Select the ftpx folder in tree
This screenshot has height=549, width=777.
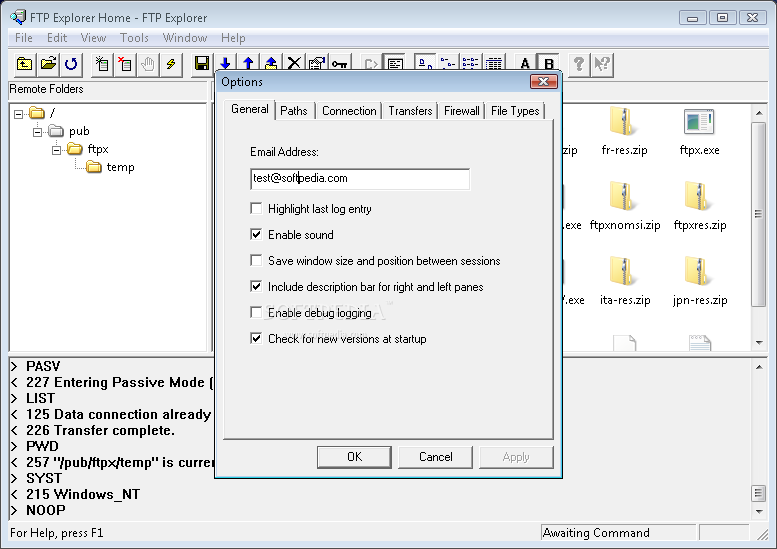pyautogui.click(x=98, y=149)
